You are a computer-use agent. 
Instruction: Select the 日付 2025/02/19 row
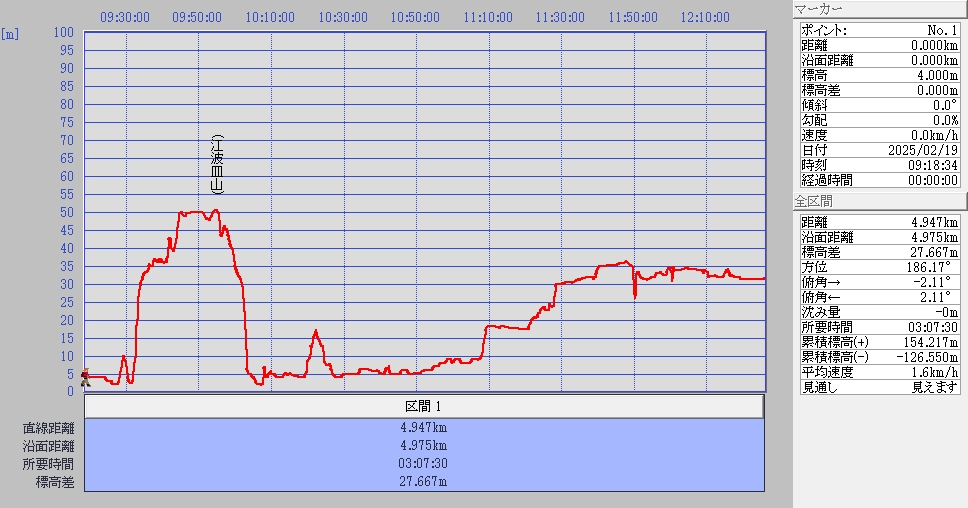879,150
